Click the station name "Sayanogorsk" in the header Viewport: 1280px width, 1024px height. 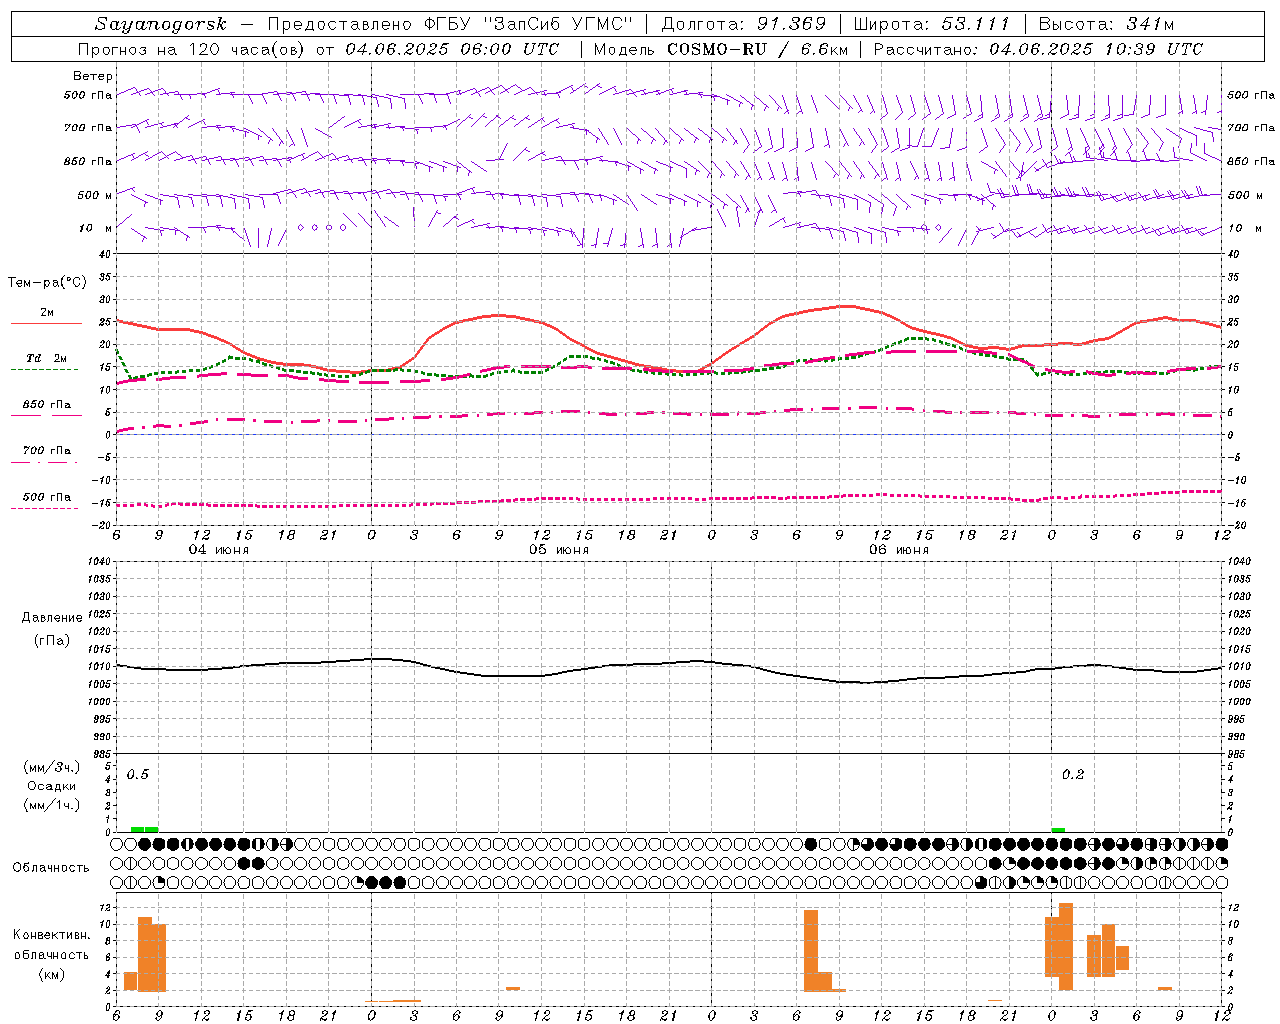161,24
